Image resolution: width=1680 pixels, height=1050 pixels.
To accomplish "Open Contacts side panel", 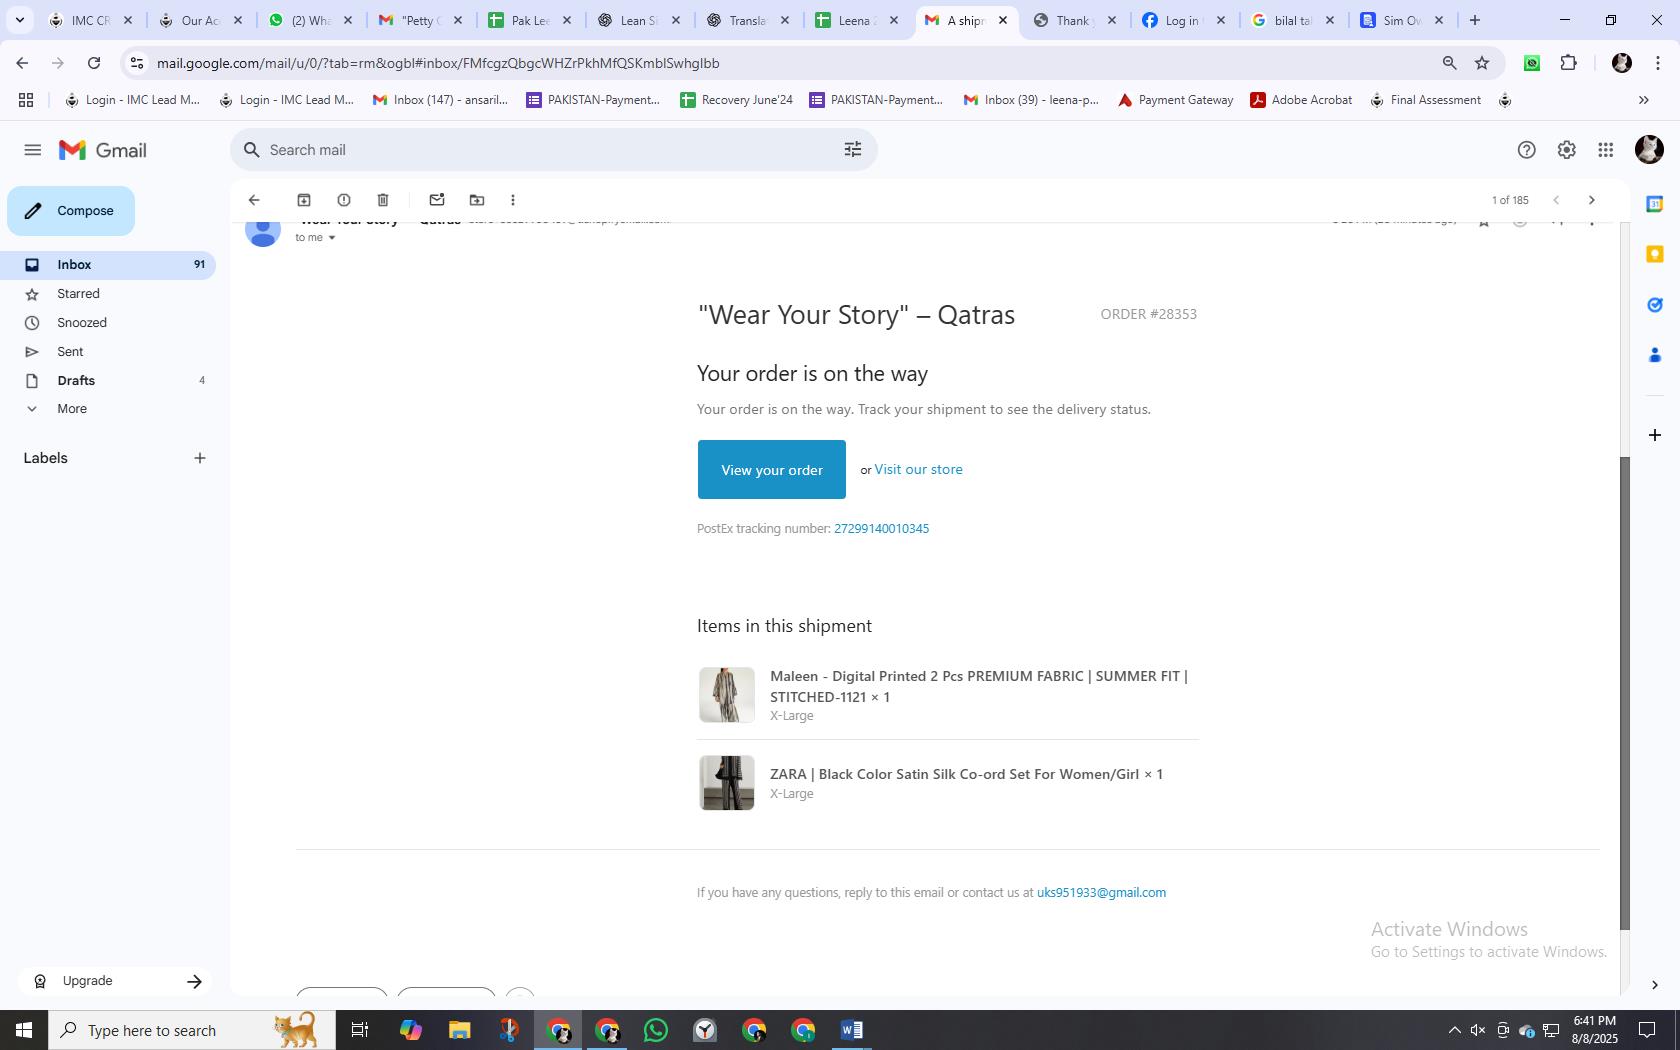I will (x=1655, y=355).
